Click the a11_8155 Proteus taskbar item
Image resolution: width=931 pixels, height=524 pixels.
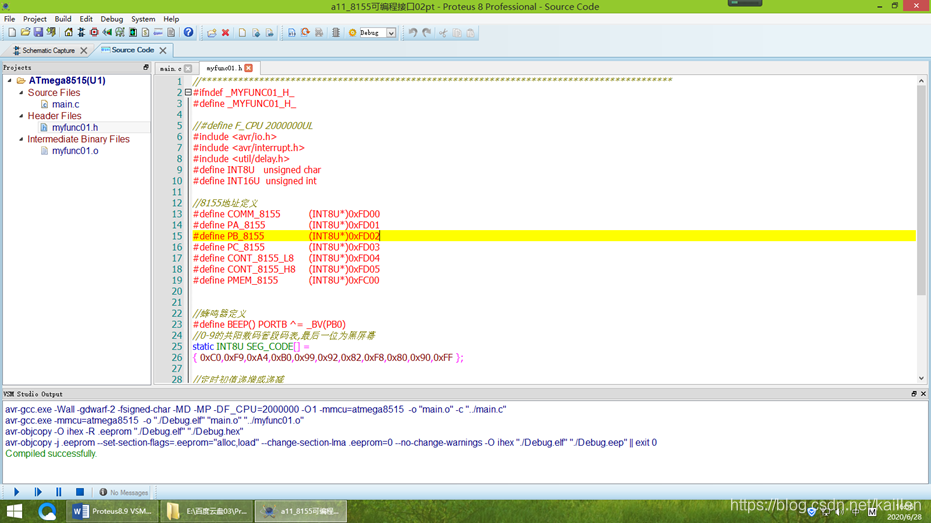pos(302,511)
